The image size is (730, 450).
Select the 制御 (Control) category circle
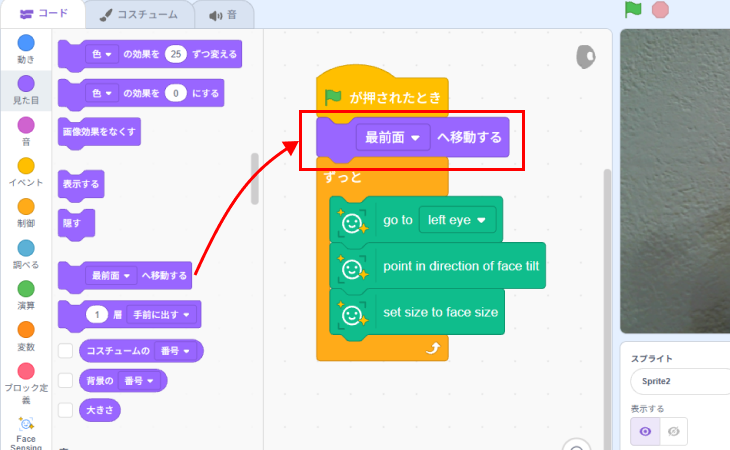(x=26, y=207)
